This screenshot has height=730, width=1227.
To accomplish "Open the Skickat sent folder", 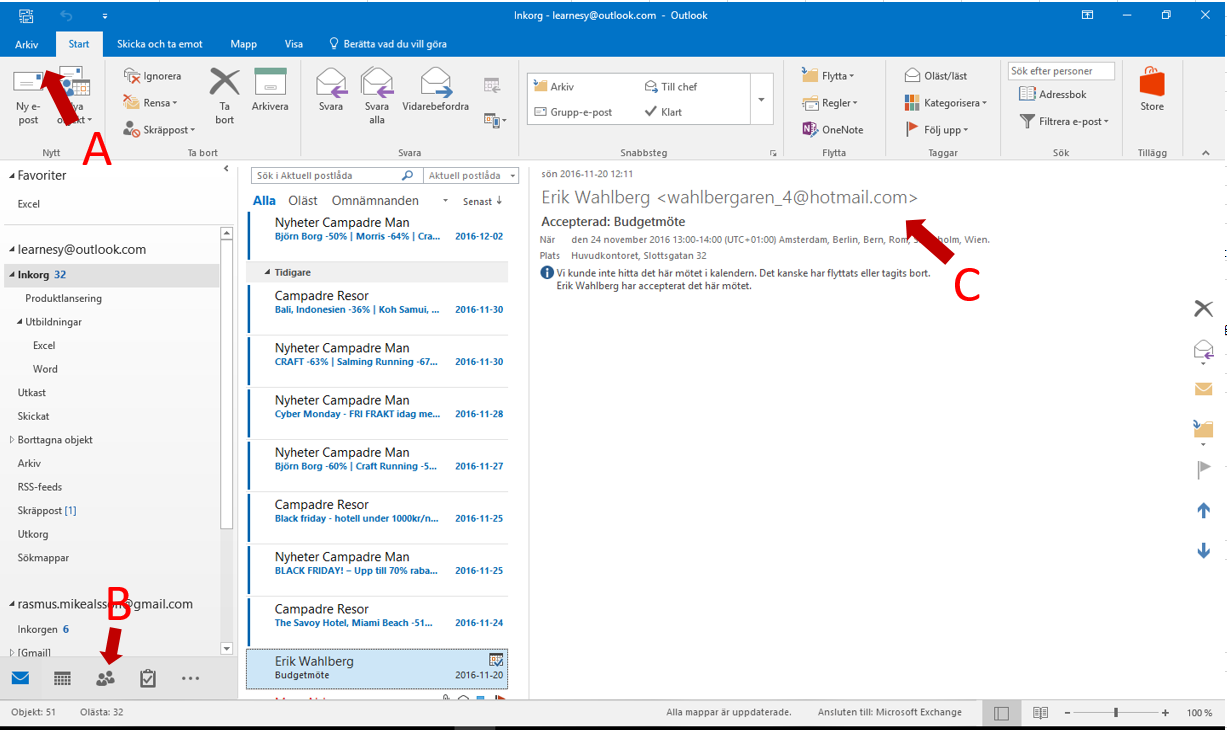I will click(33, 416).
